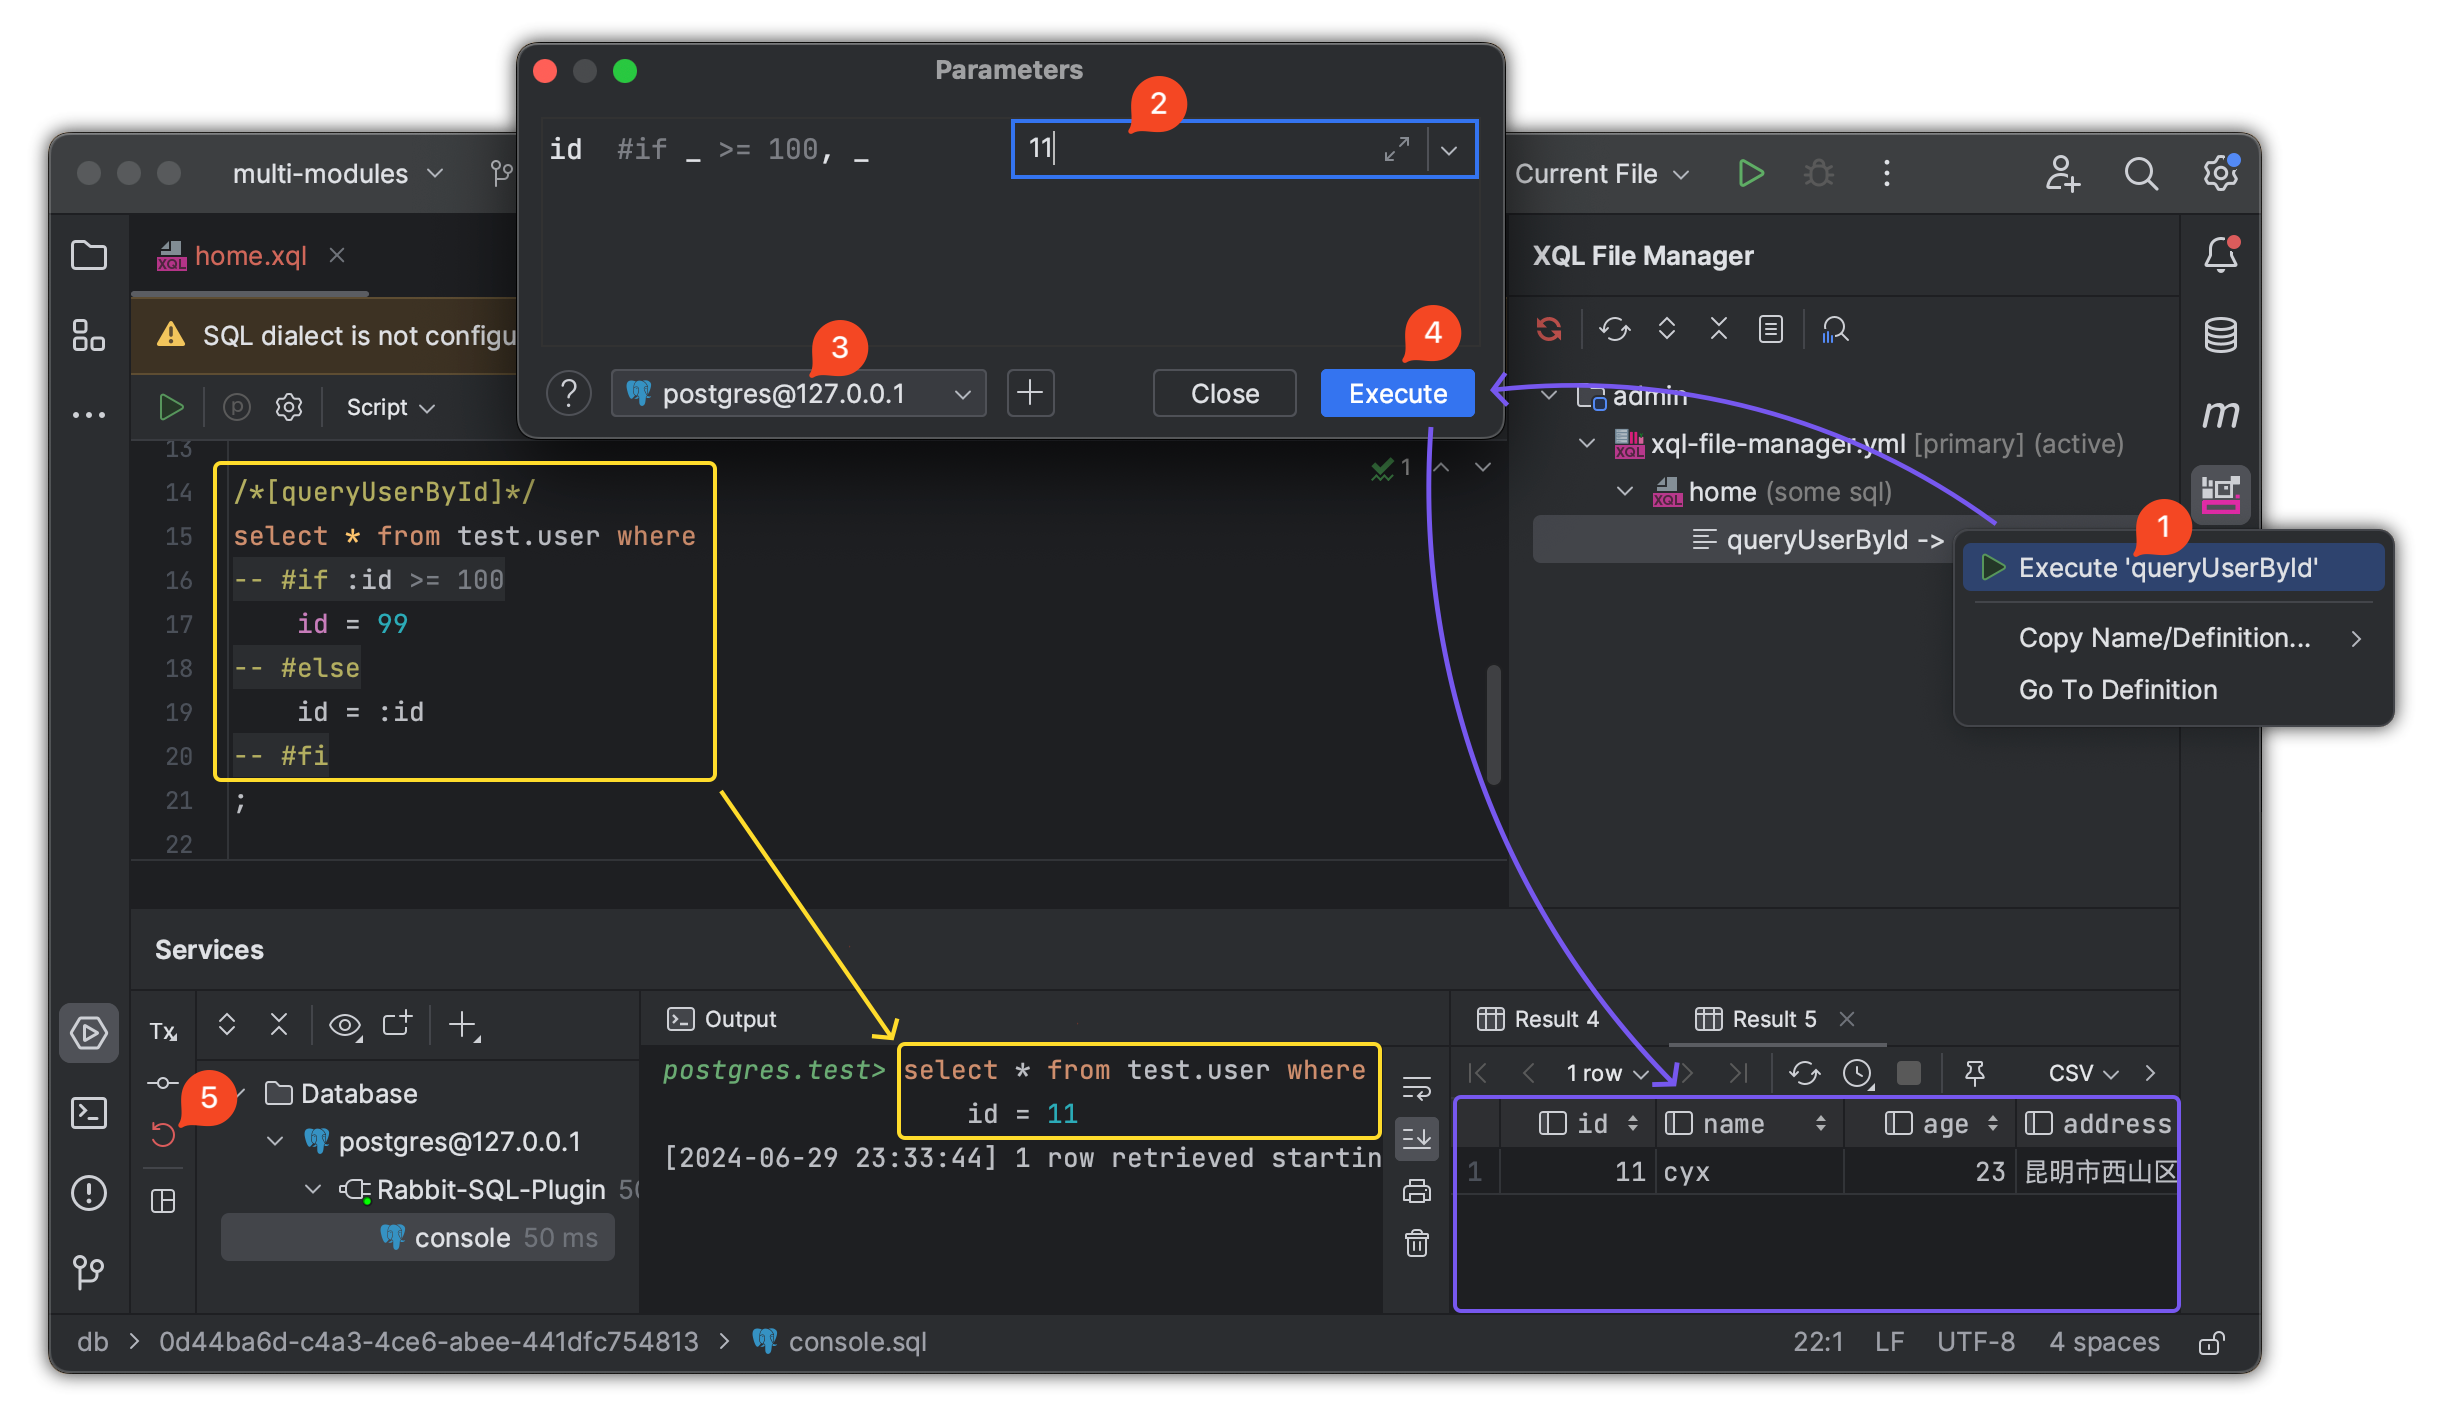Collapse xql-file-manager.yml tree node

1587,443
